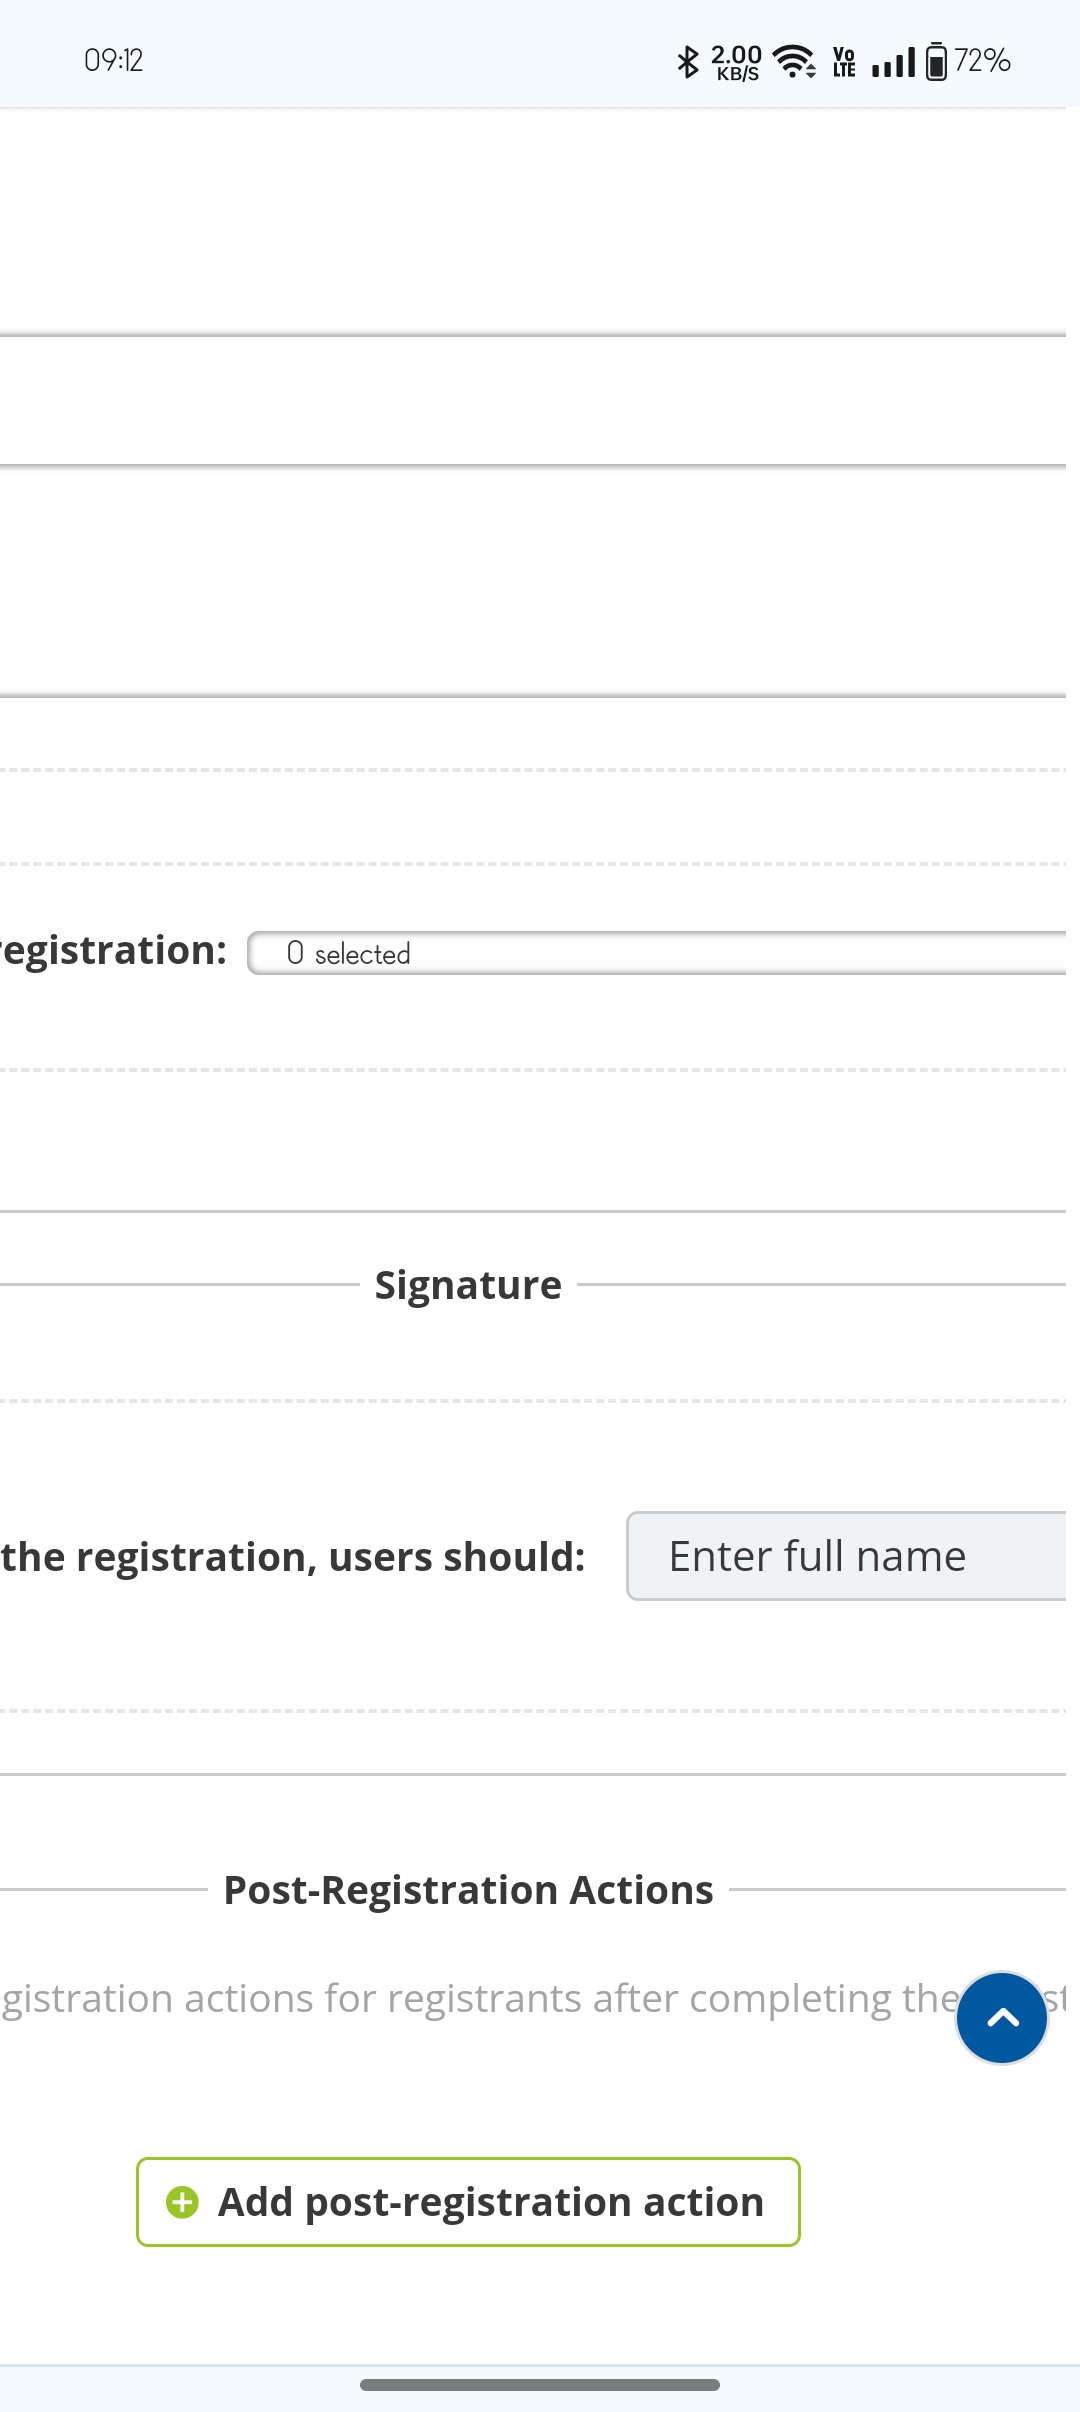This screenshot has width=1080, height=2412.
Task: Click the word "selected" in the multiselect box
Action: pyautogui.click(x=362, y=954)
